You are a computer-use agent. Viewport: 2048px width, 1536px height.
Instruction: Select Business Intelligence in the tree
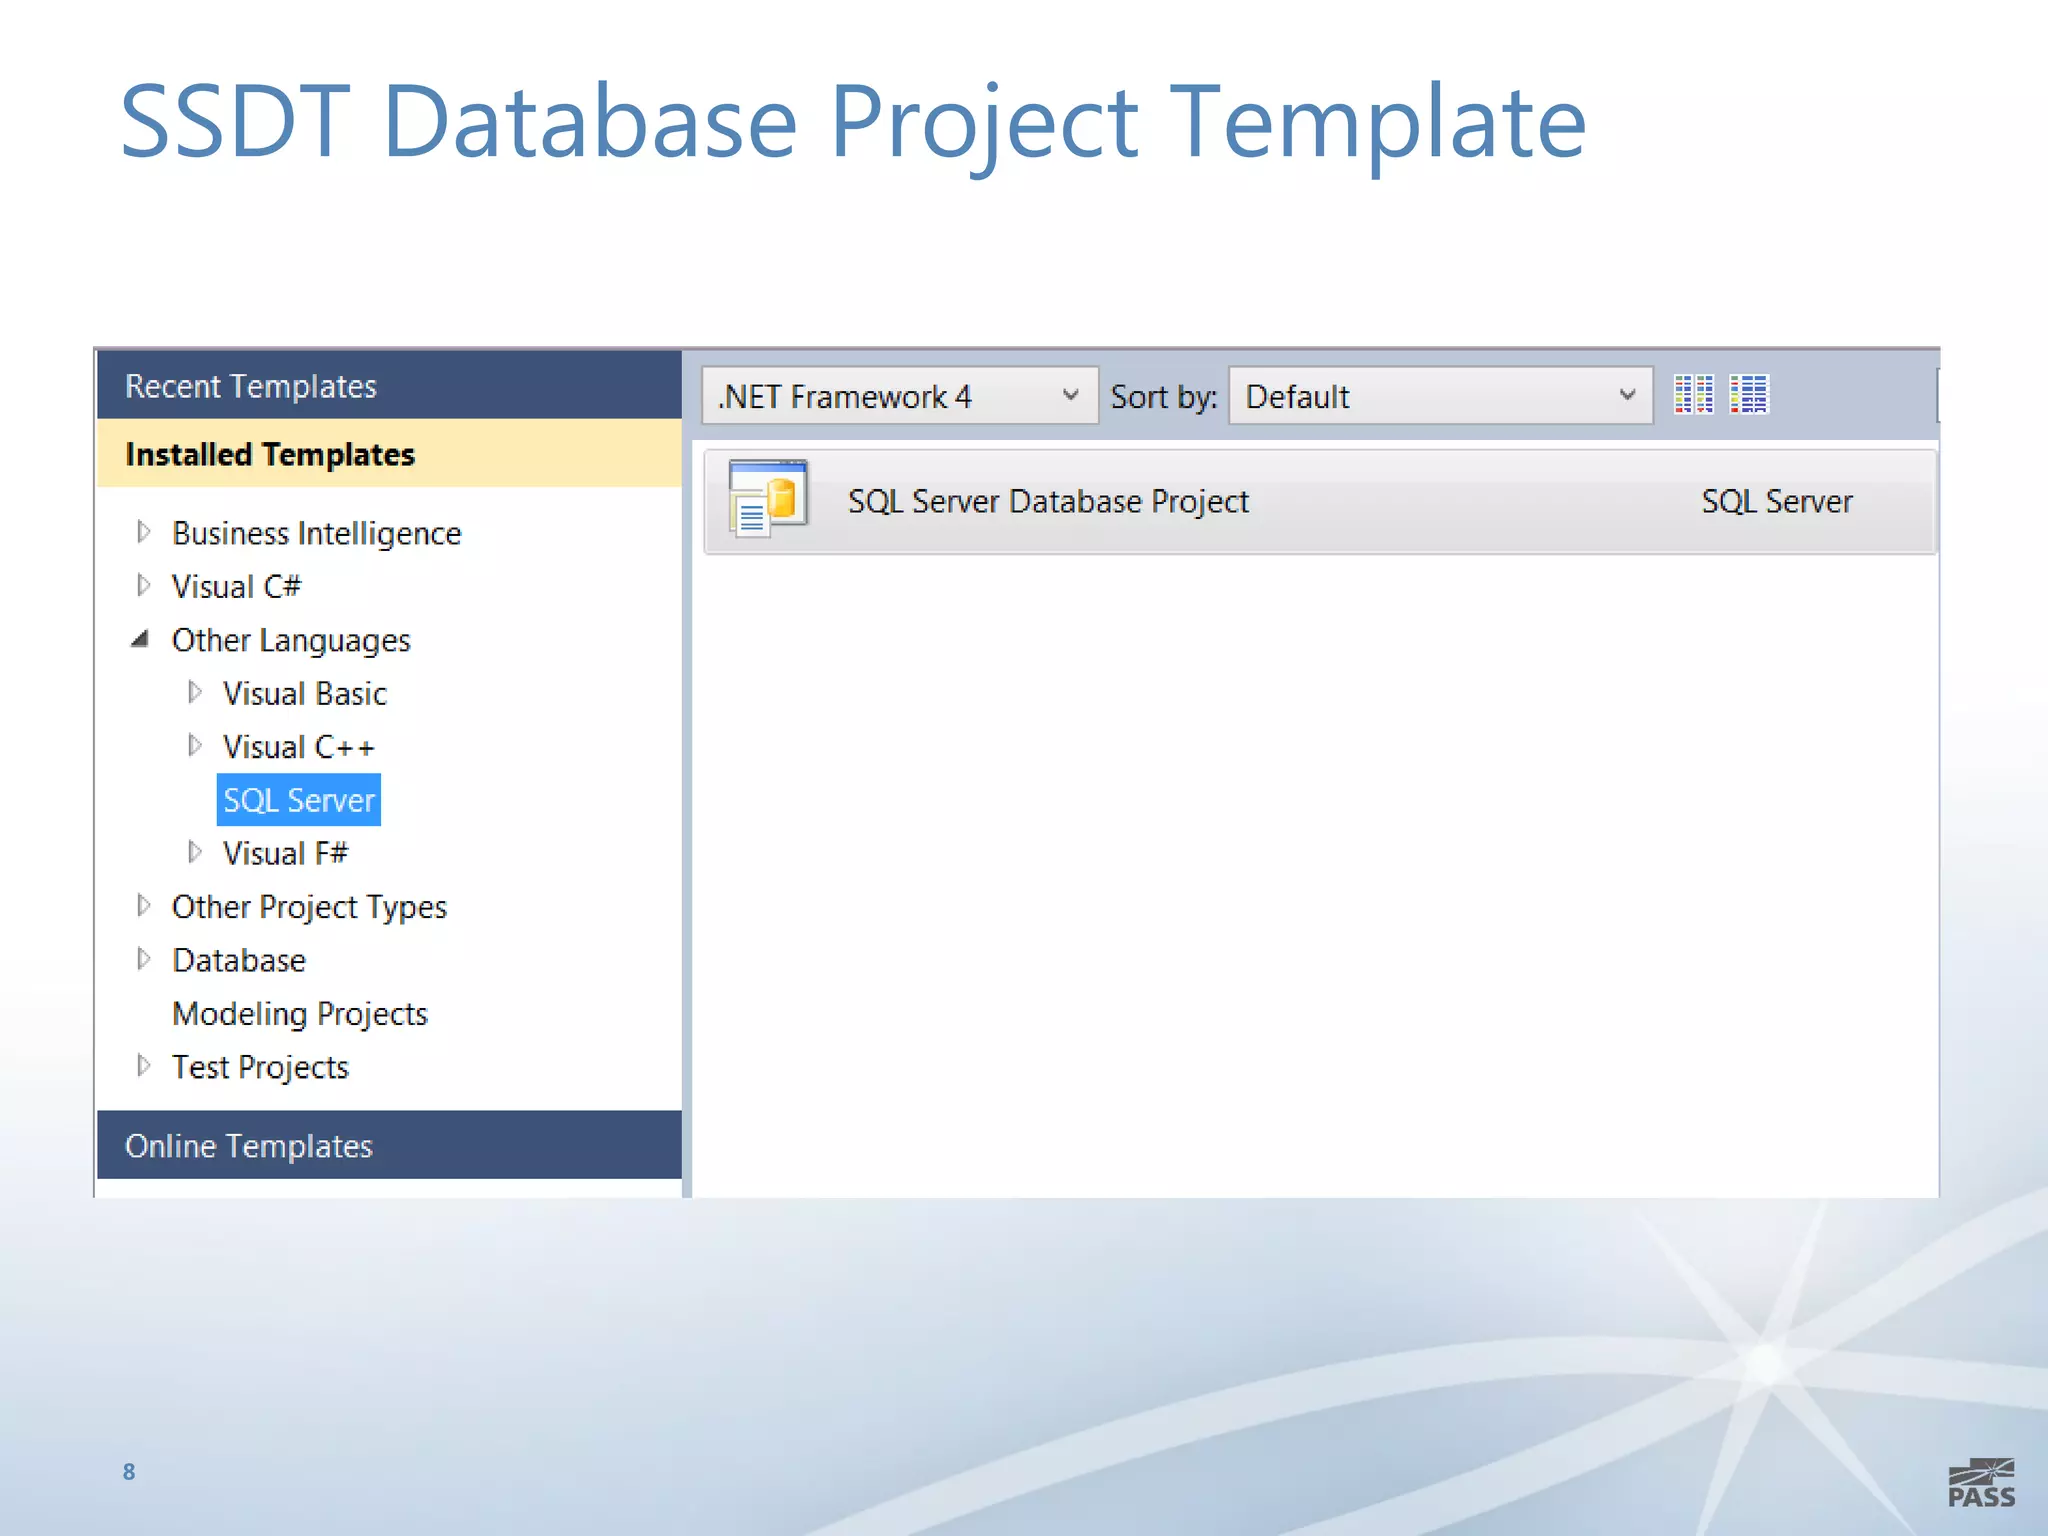coord(316,533)
